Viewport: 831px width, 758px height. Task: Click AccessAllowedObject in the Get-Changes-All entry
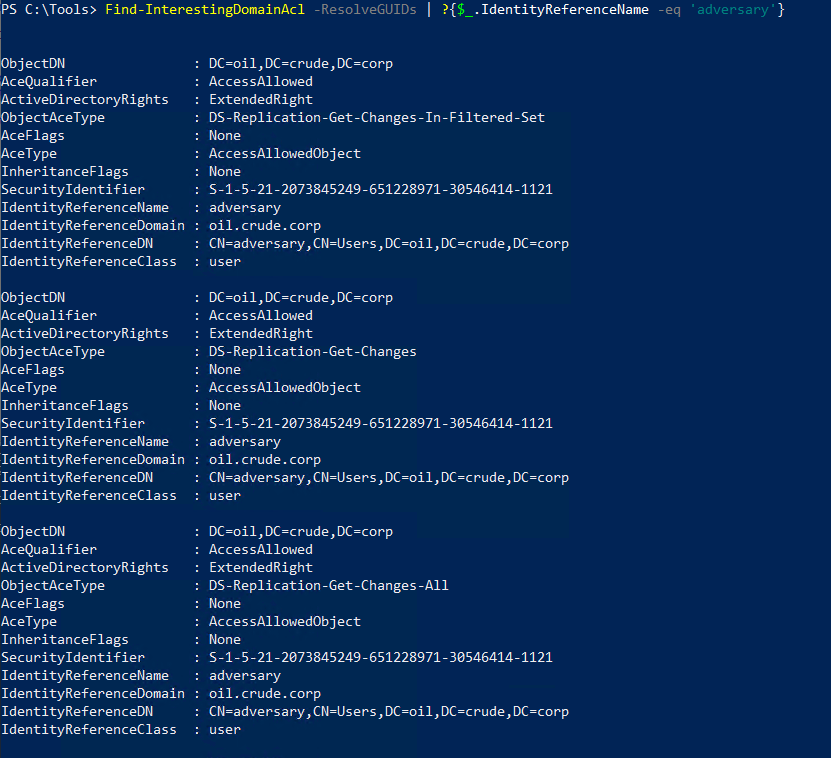285,622
